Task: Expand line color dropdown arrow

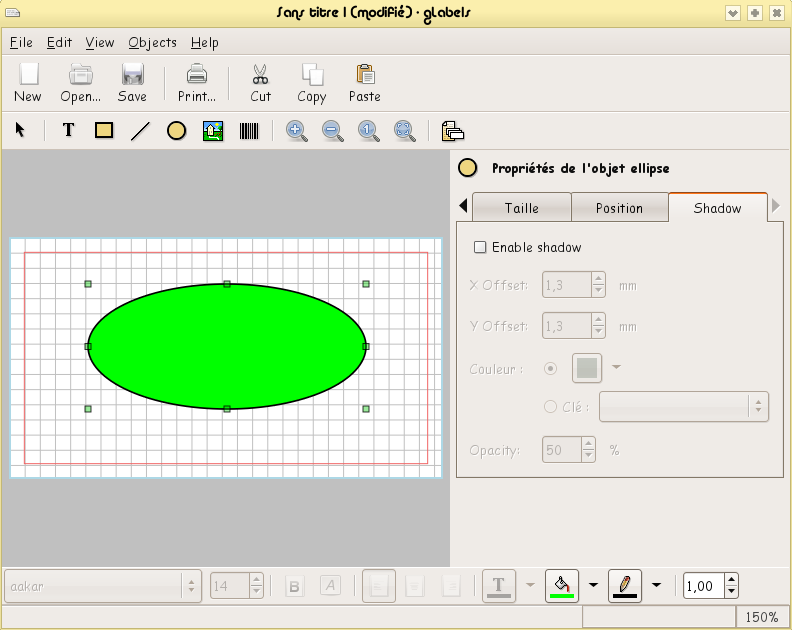Action: coord(656,585)
